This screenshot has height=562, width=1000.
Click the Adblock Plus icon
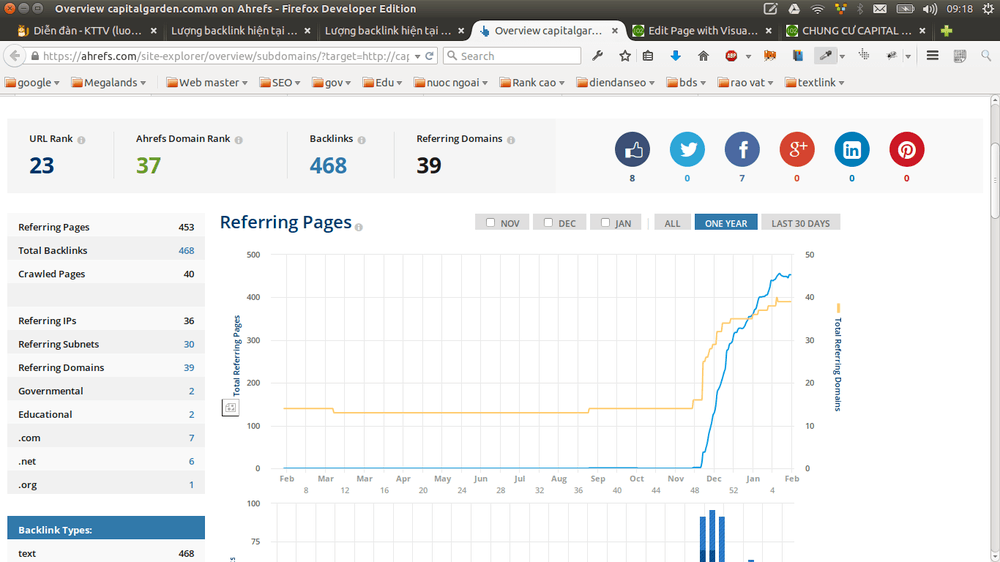coord(732,56)
